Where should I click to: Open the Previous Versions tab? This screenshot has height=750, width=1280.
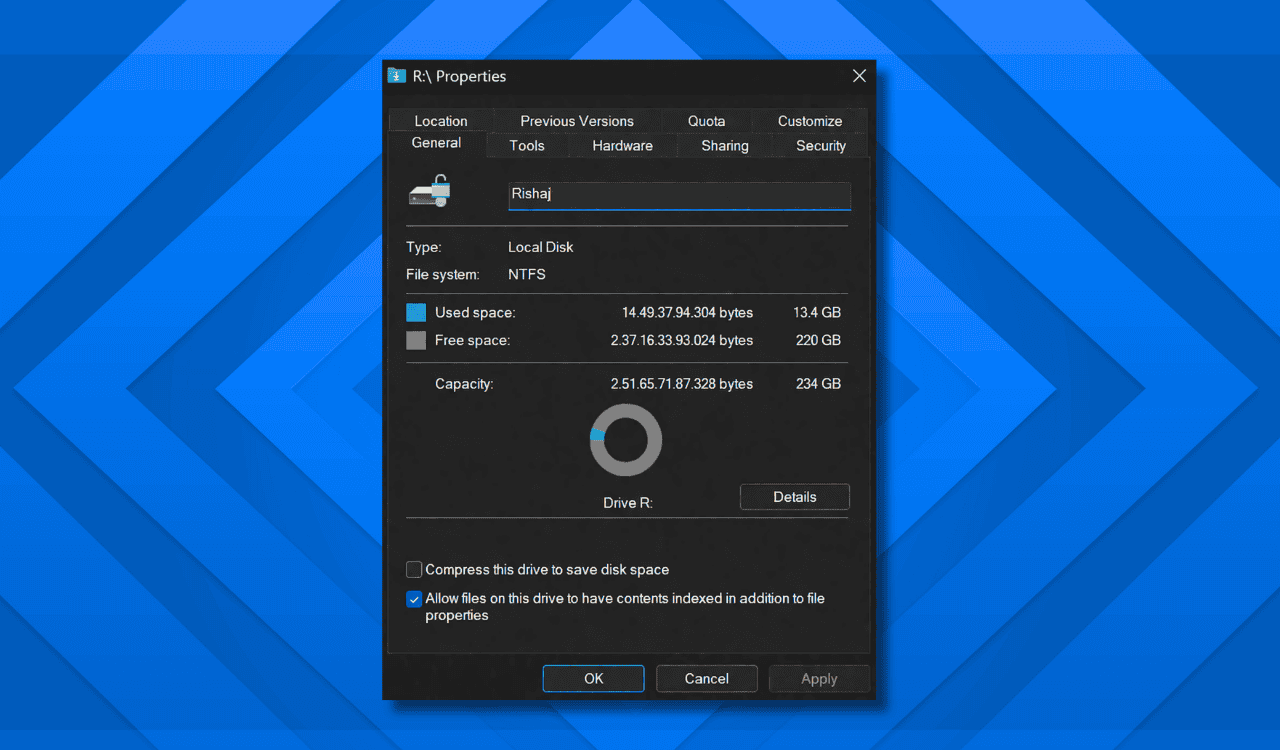(576, 120)
